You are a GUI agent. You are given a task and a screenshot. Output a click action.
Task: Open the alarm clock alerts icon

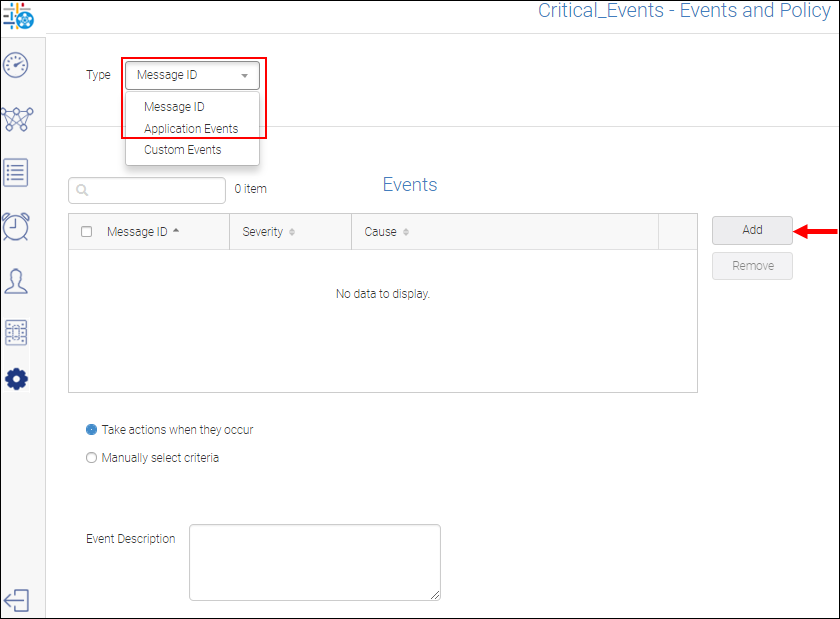pyautogui.click(x=16, y=226)
